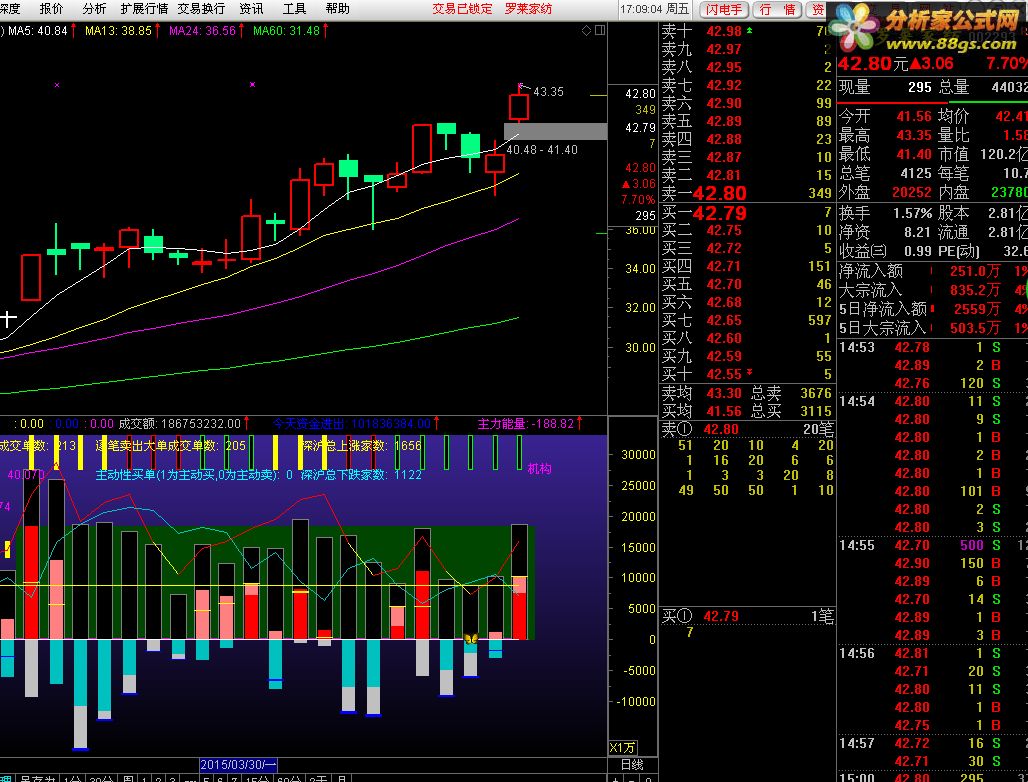
Task: Click the 14:55 trade with volume 500
Action: [x=972, y=545]
